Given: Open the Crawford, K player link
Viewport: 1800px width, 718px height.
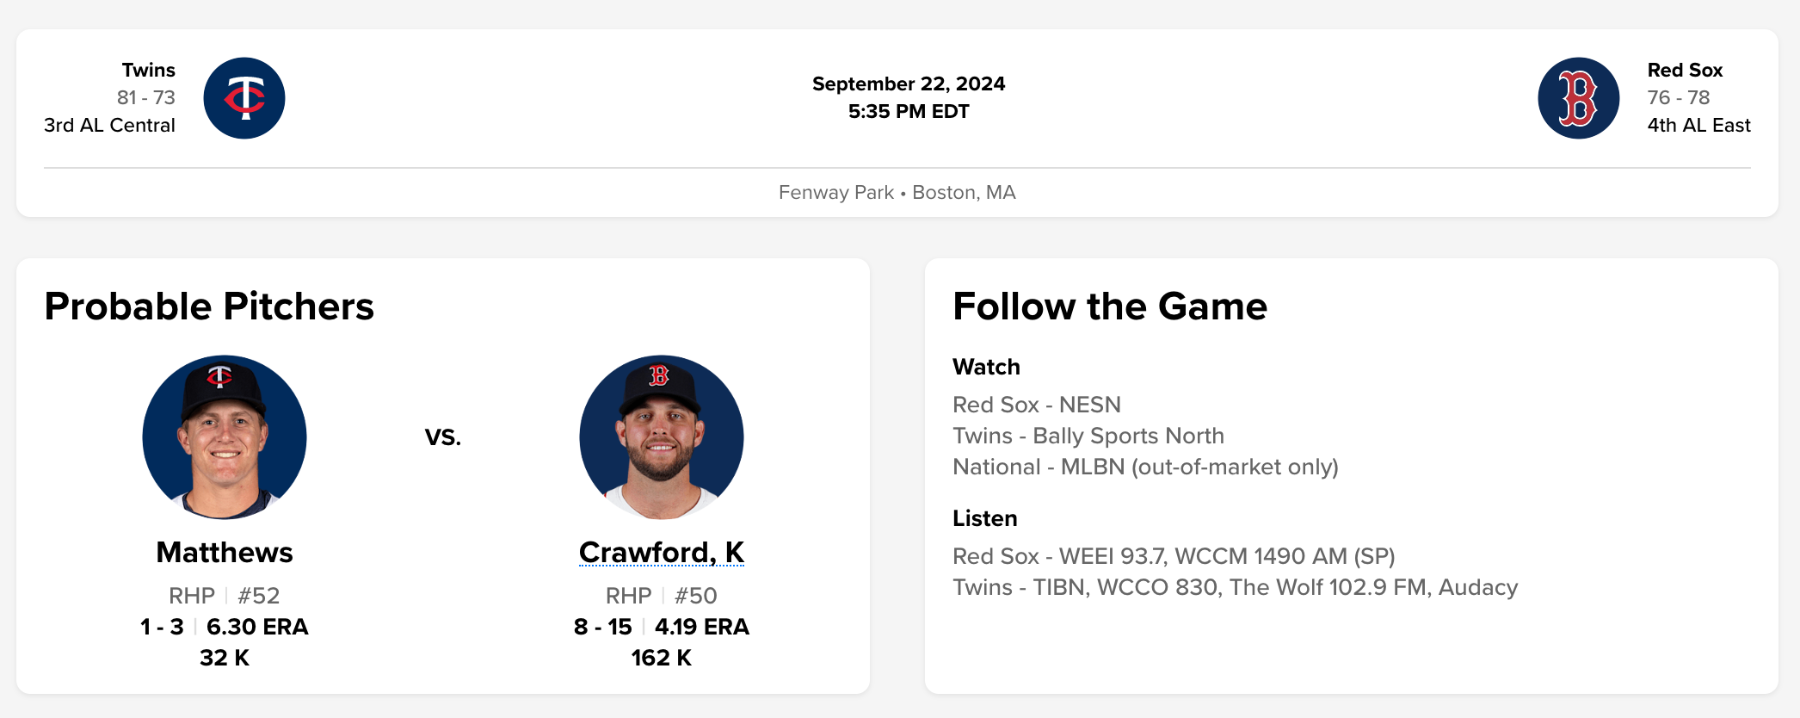Looking at the screenshot, I should click(x=661, y=552).
